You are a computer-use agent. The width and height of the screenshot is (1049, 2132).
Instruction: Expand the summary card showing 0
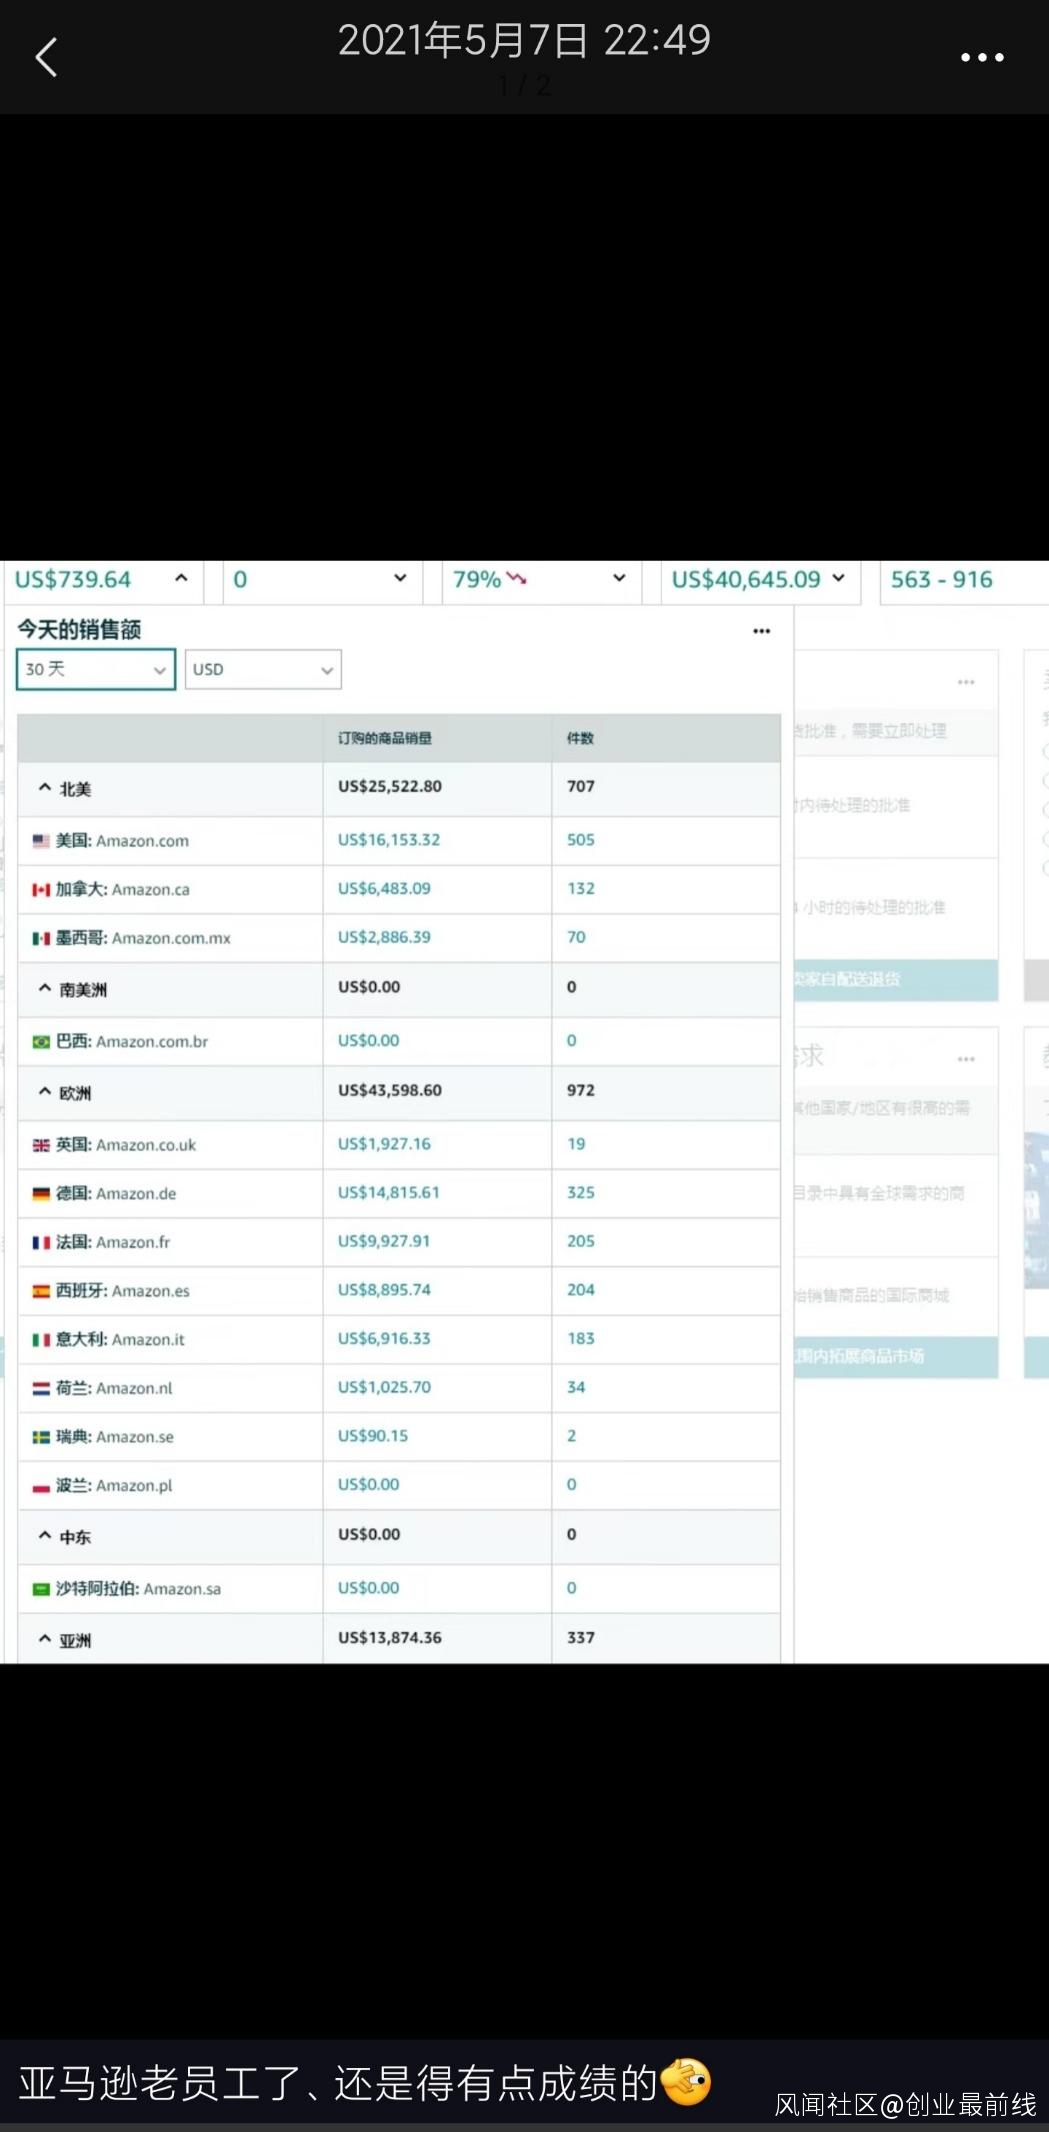(400, 578)
